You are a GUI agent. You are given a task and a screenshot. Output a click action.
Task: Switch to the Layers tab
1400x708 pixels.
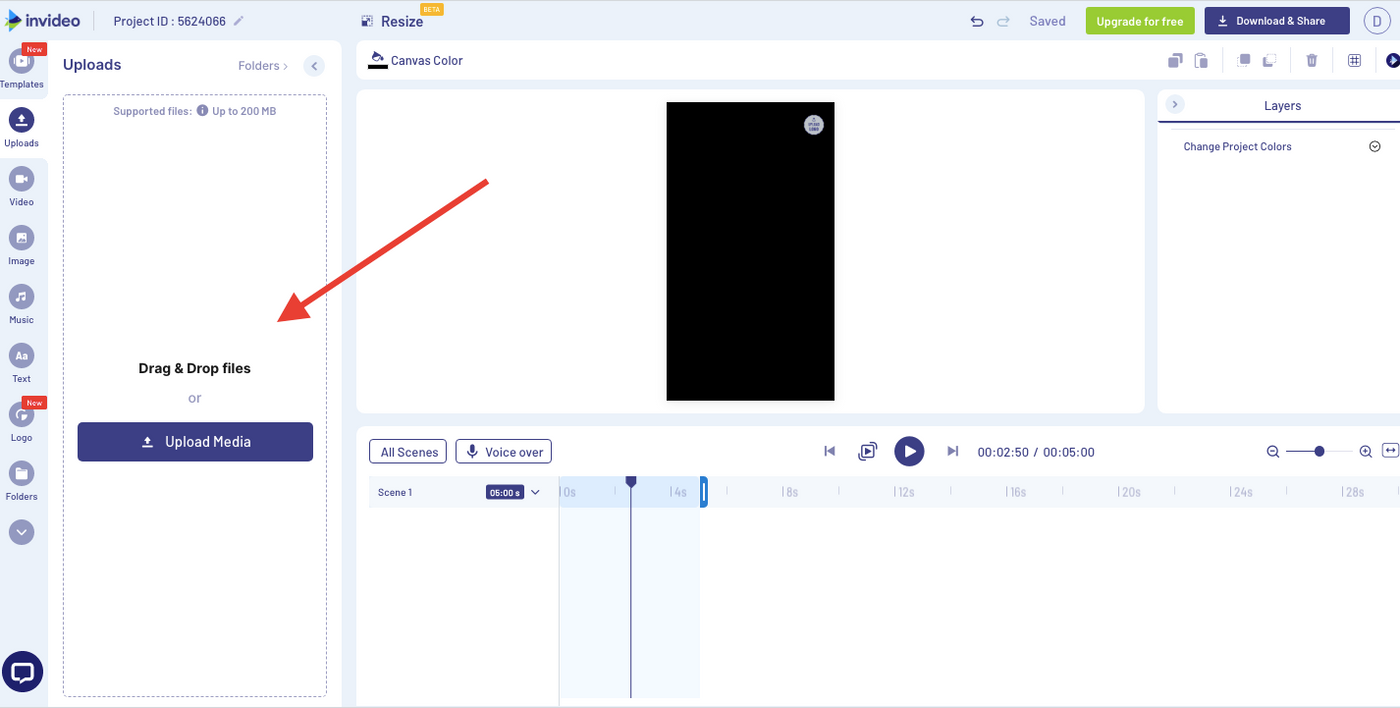coord(1282,106)
